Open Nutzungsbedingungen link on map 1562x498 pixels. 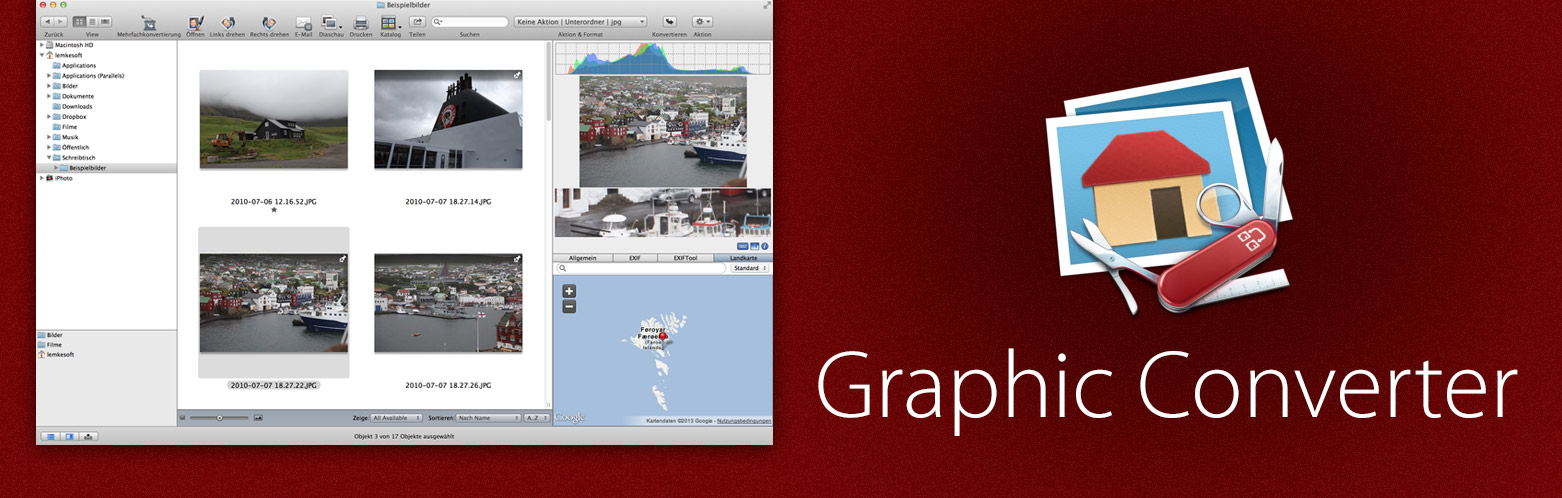pyautogui.click(x=744, y=421)
